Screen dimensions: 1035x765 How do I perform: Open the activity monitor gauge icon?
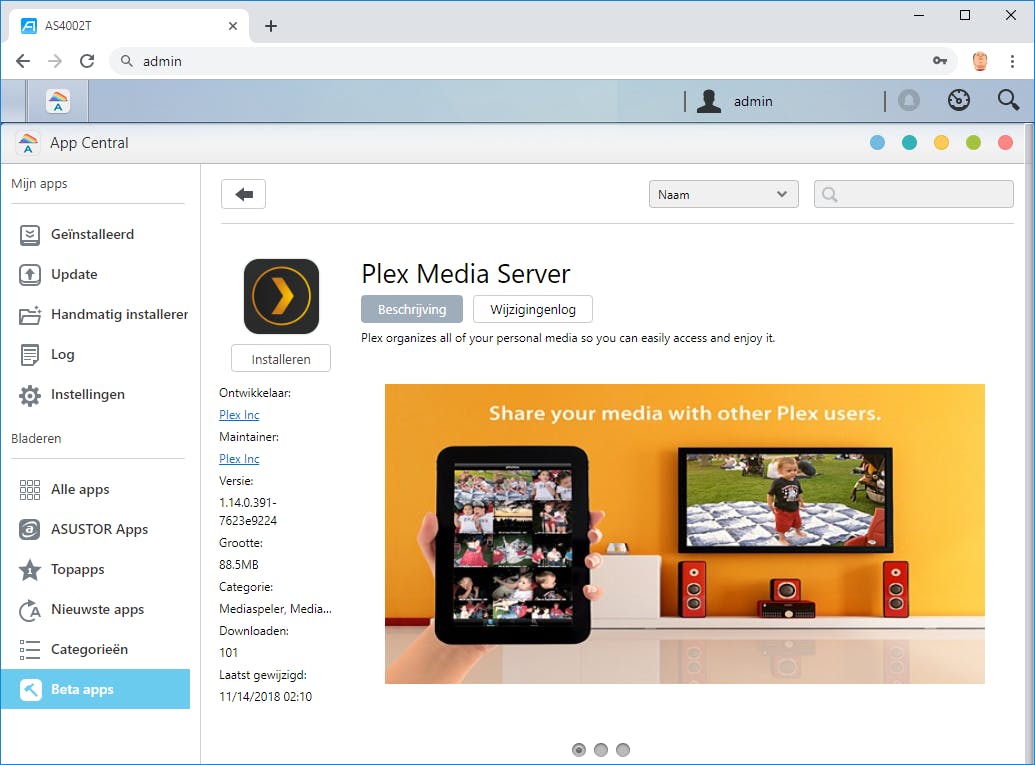pyautogui.click(x=958, y=100)
